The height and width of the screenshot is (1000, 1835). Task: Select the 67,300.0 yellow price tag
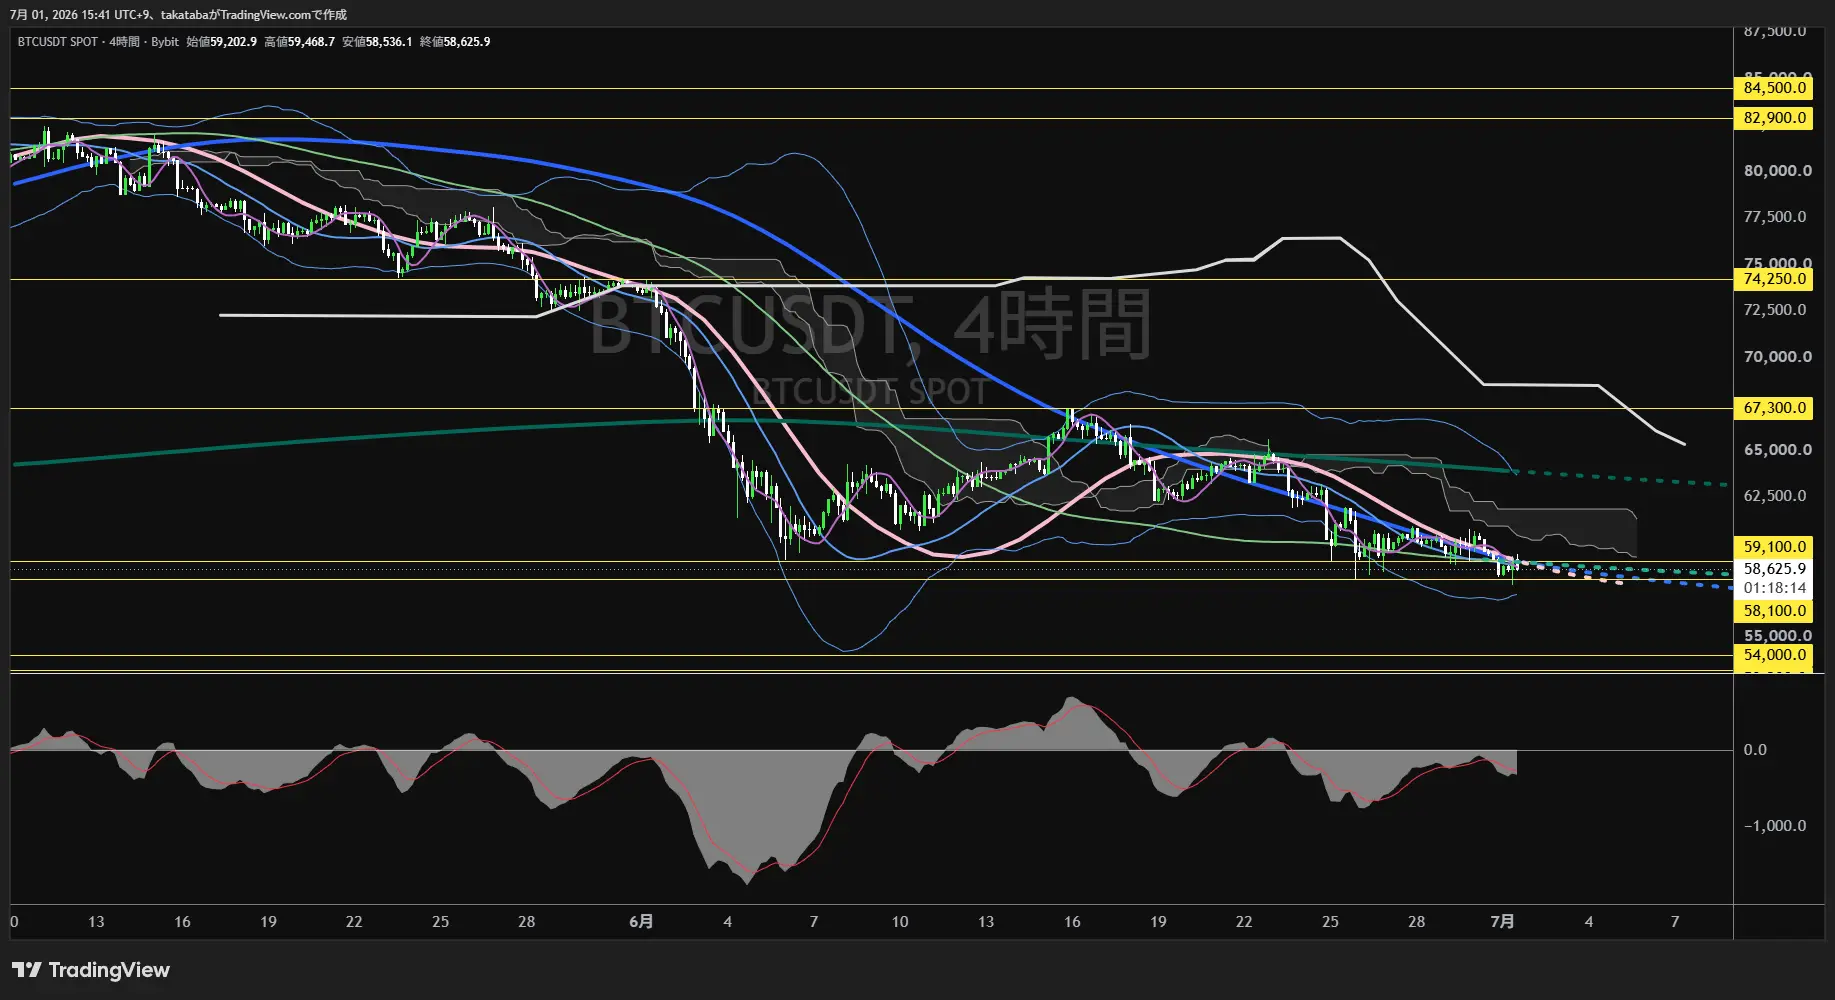[1775, 408]
